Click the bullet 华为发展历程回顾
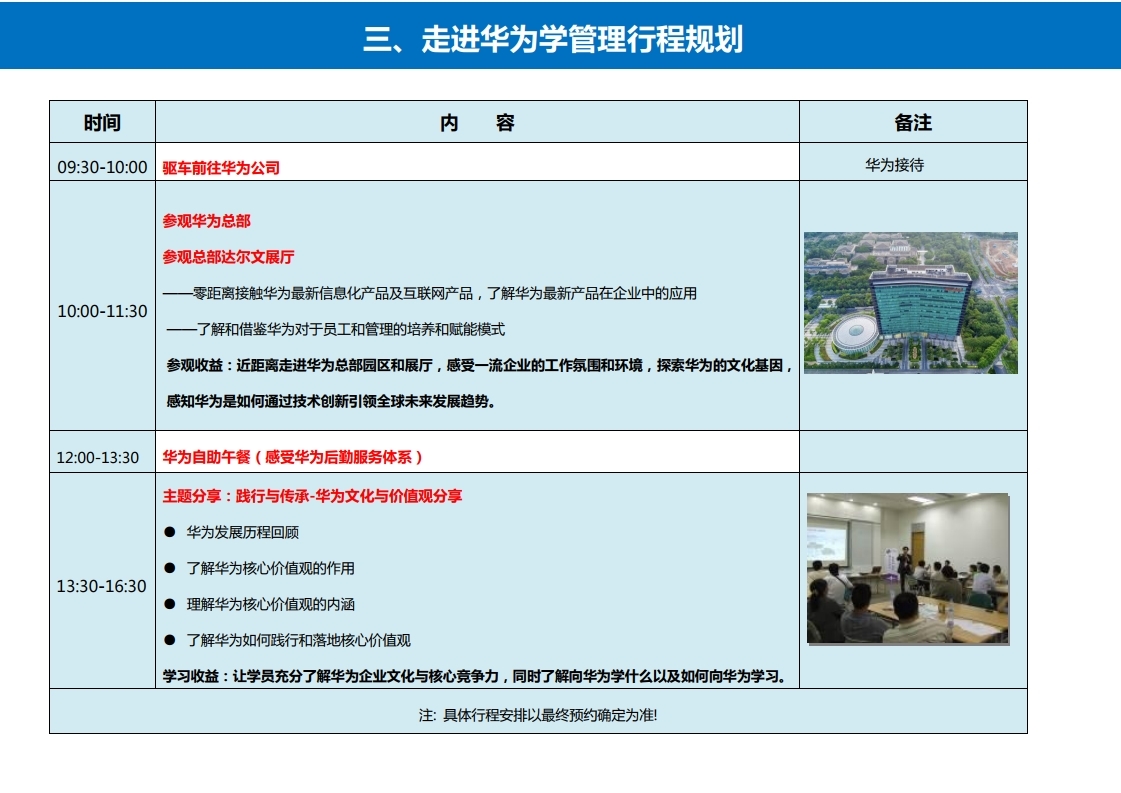The width and height of the screenshot is (1121, 793). pos(242,532)
